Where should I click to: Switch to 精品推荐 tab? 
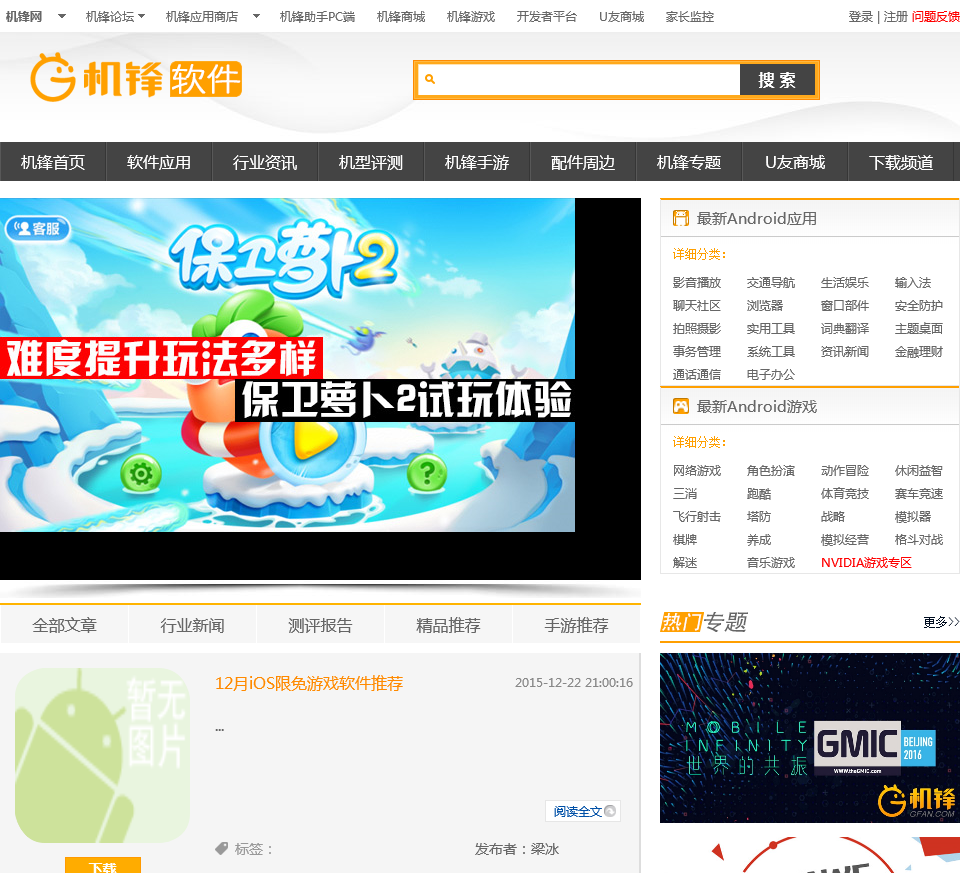coord(448,624)
